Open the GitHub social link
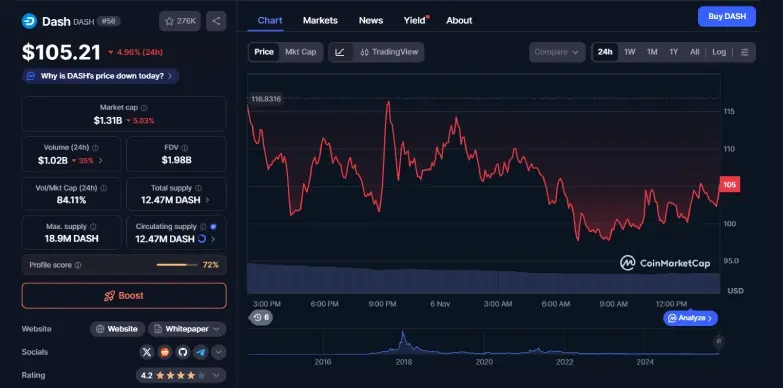The width and height of the screenshot is (783, 388). 182,352
